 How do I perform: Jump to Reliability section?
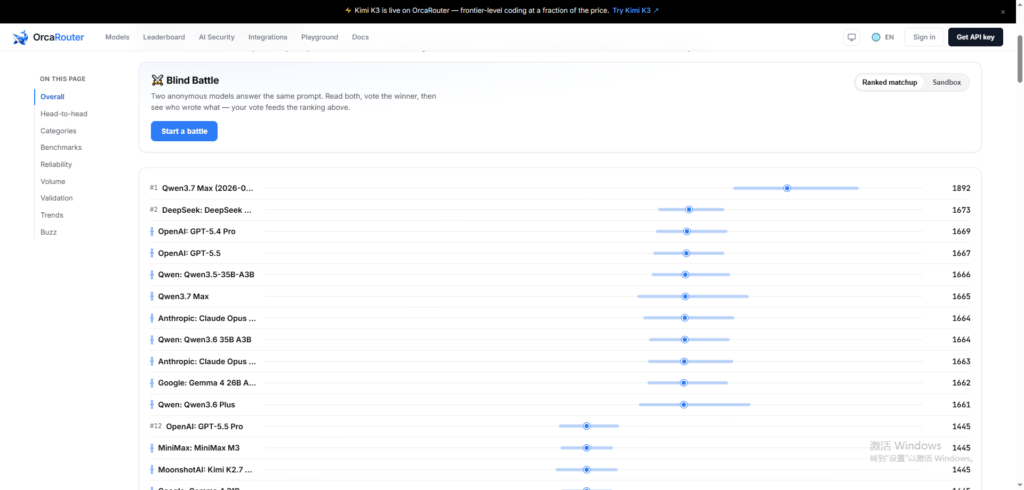tap(56, 165)
